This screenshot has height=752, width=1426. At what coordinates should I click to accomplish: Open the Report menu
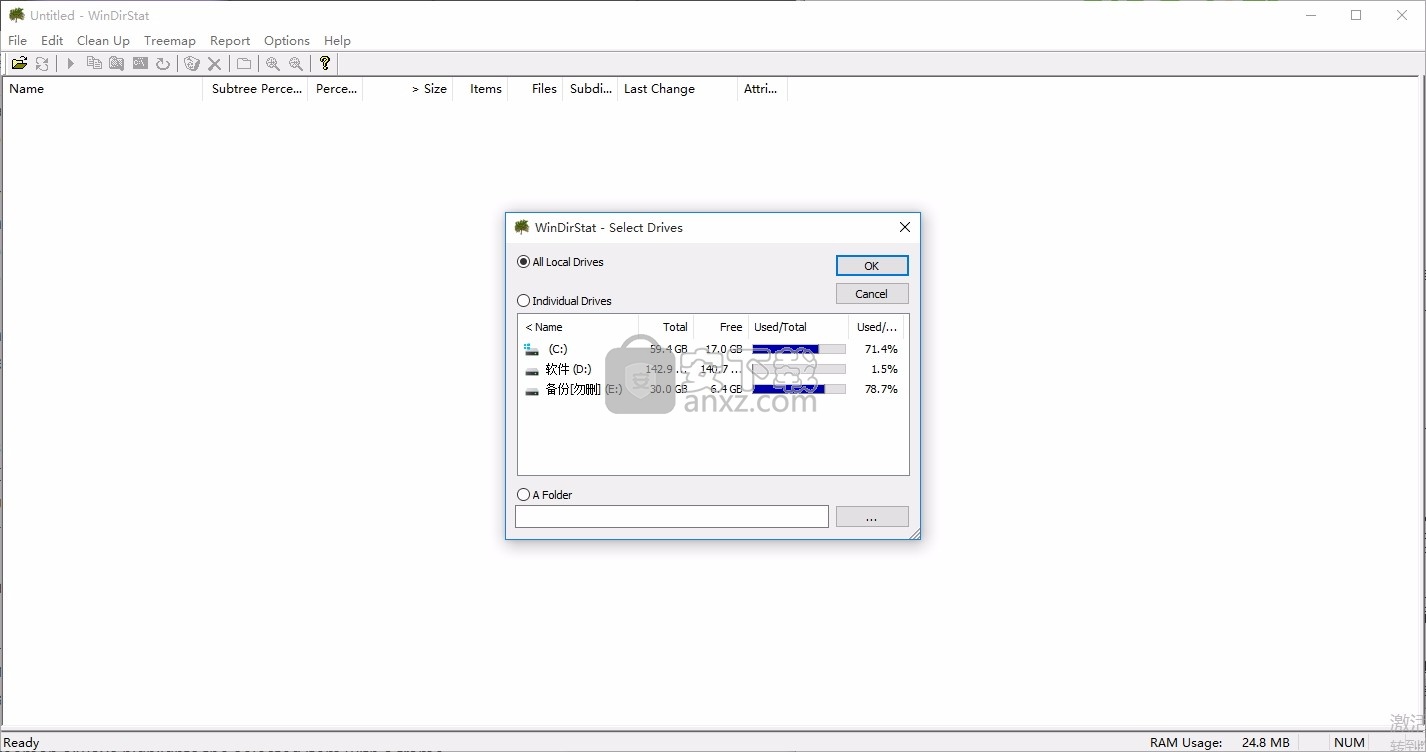[230, 41]
